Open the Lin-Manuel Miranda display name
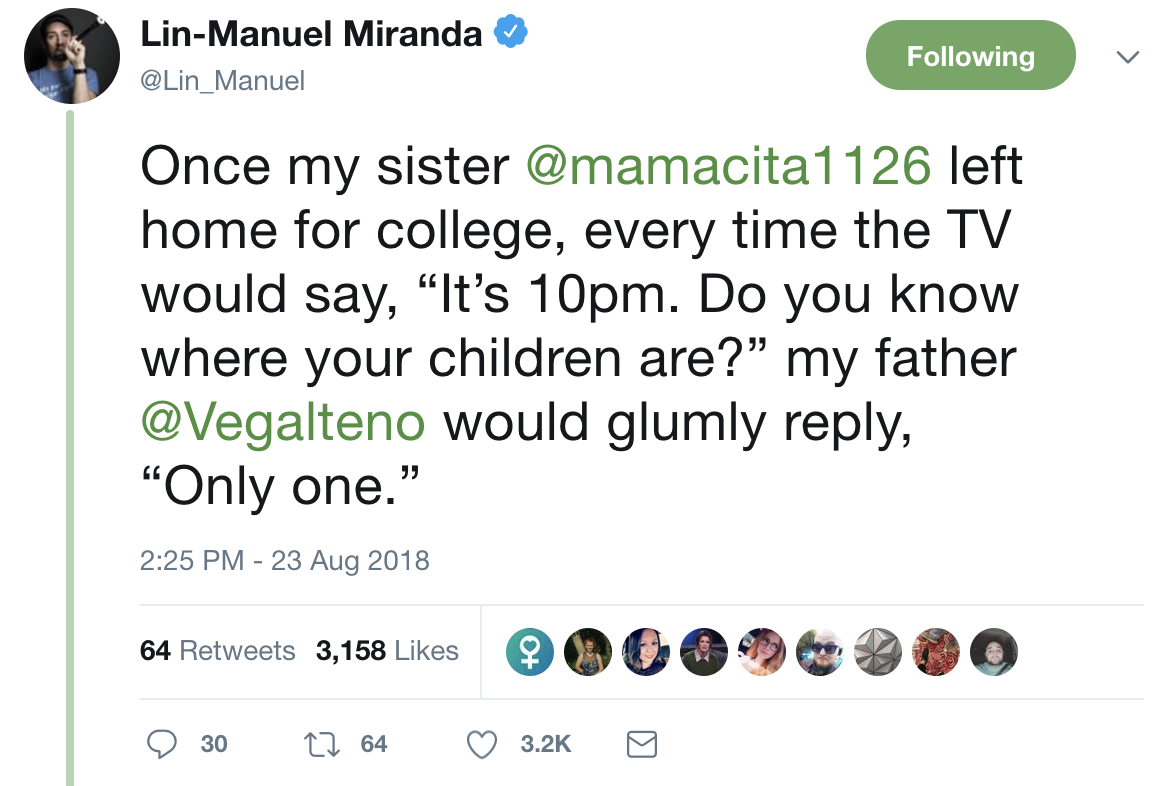 312,35
